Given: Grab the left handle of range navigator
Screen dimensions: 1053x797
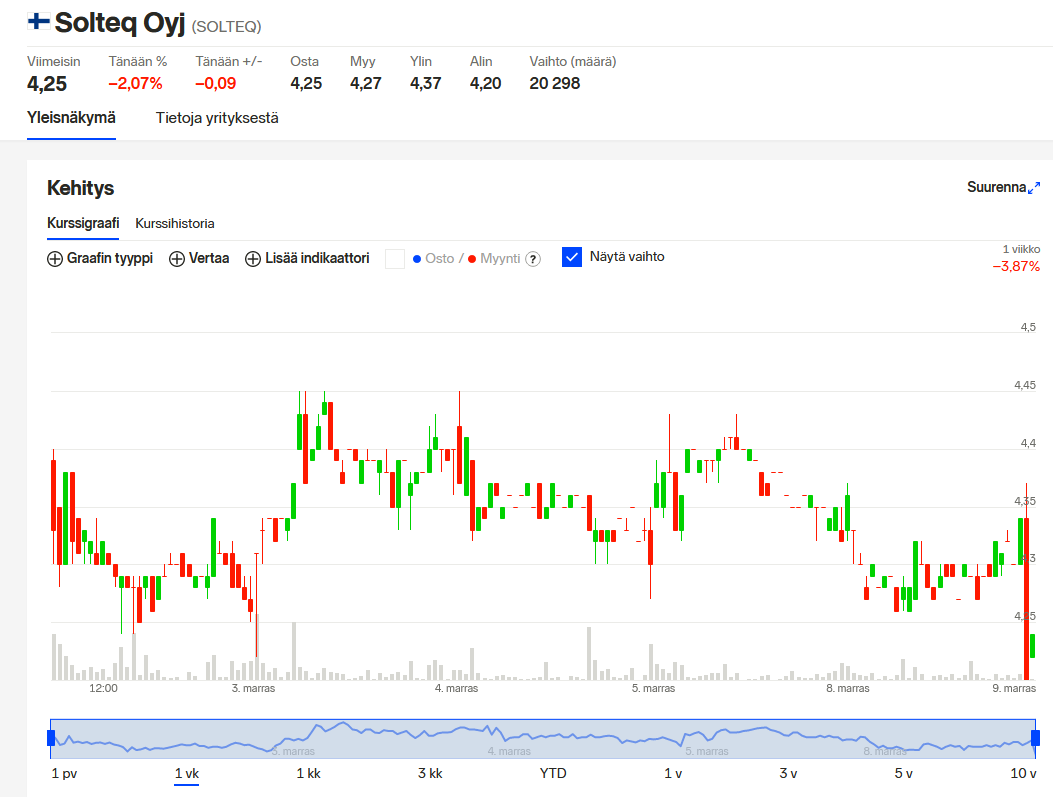Looking at the screenshot, I should click(51, 739).
